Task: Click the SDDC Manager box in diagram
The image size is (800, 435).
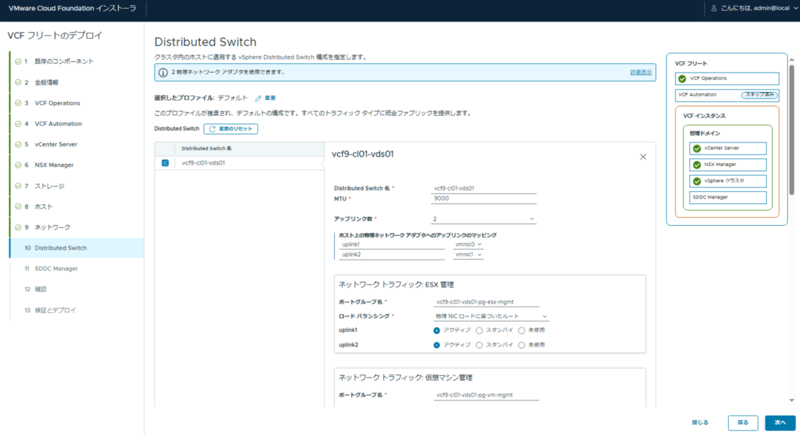Action: pyautogui.click(x=728, y=197)
